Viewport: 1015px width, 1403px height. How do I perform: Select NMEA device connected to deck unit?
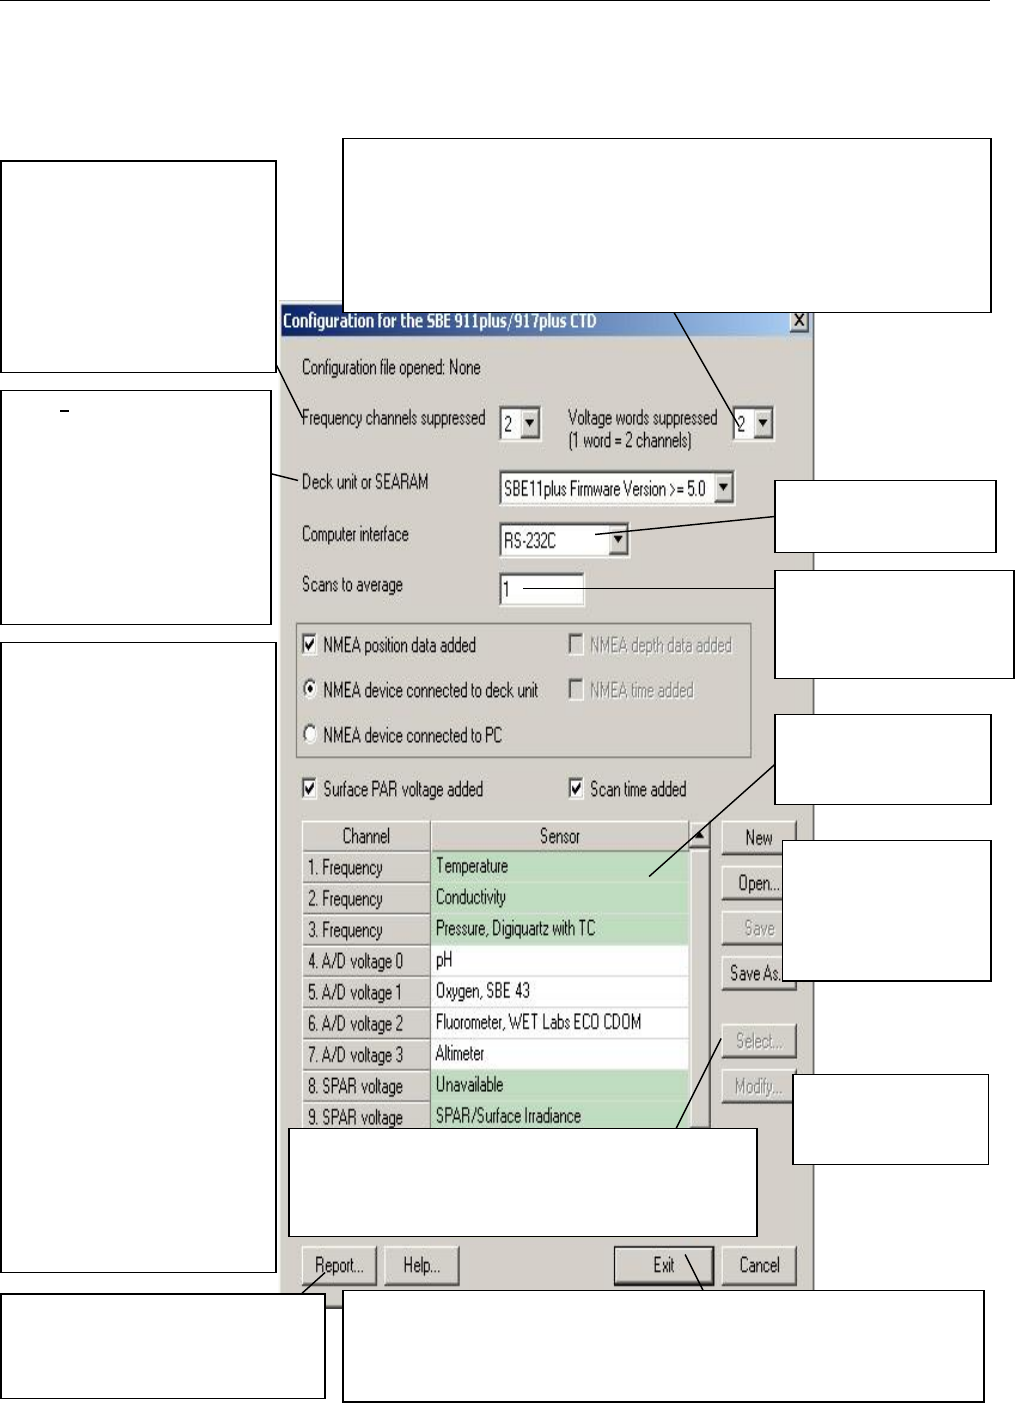[310, 690]
